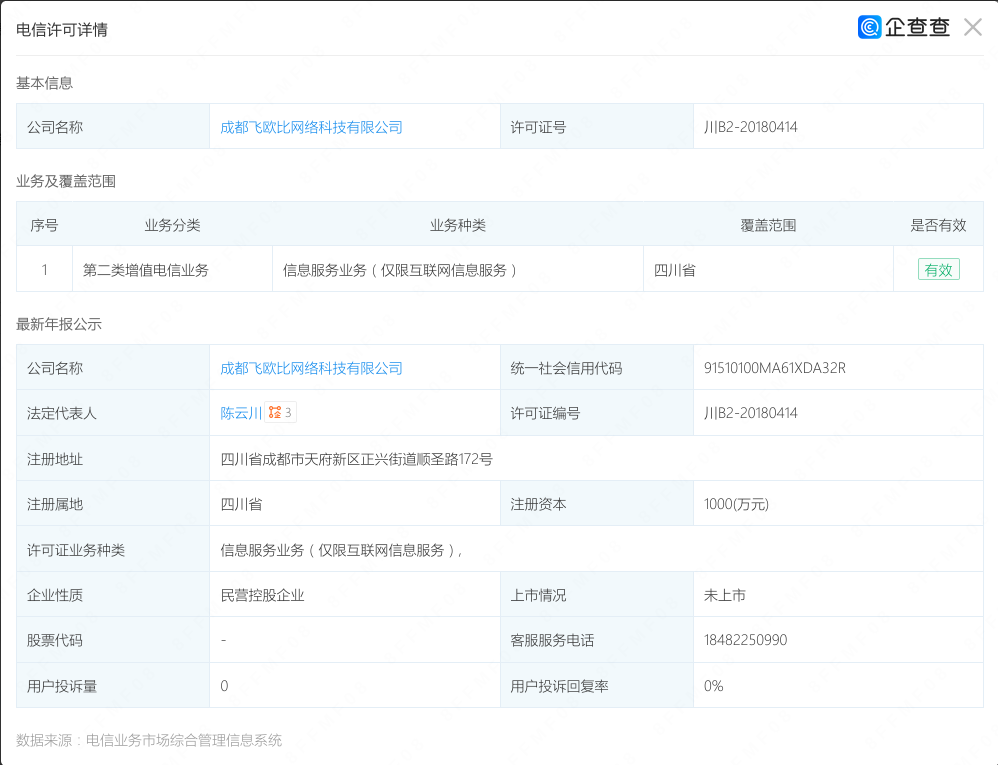Open company link in 基本信息 section

pos(311,127)
